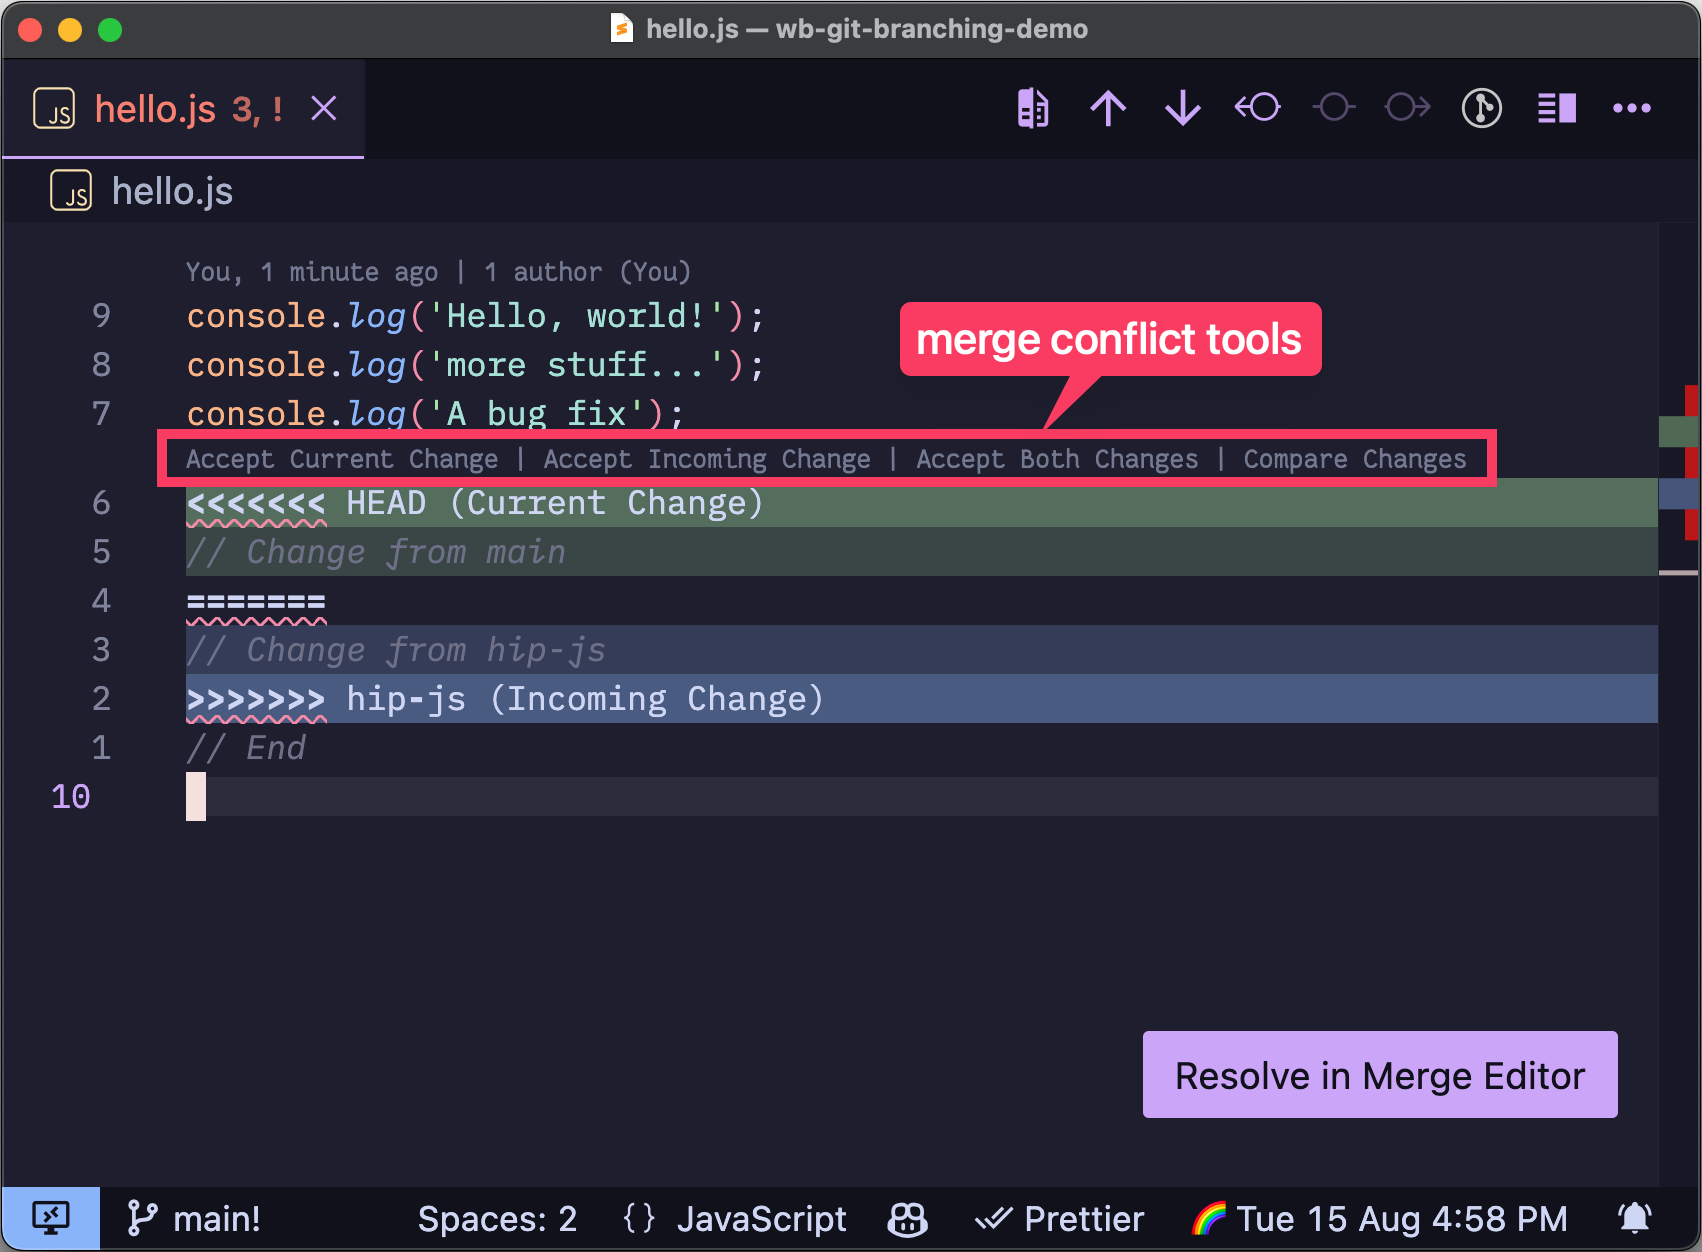Click Accept Both Changes
The image size is (1702, 1252).
point(1057,459)
